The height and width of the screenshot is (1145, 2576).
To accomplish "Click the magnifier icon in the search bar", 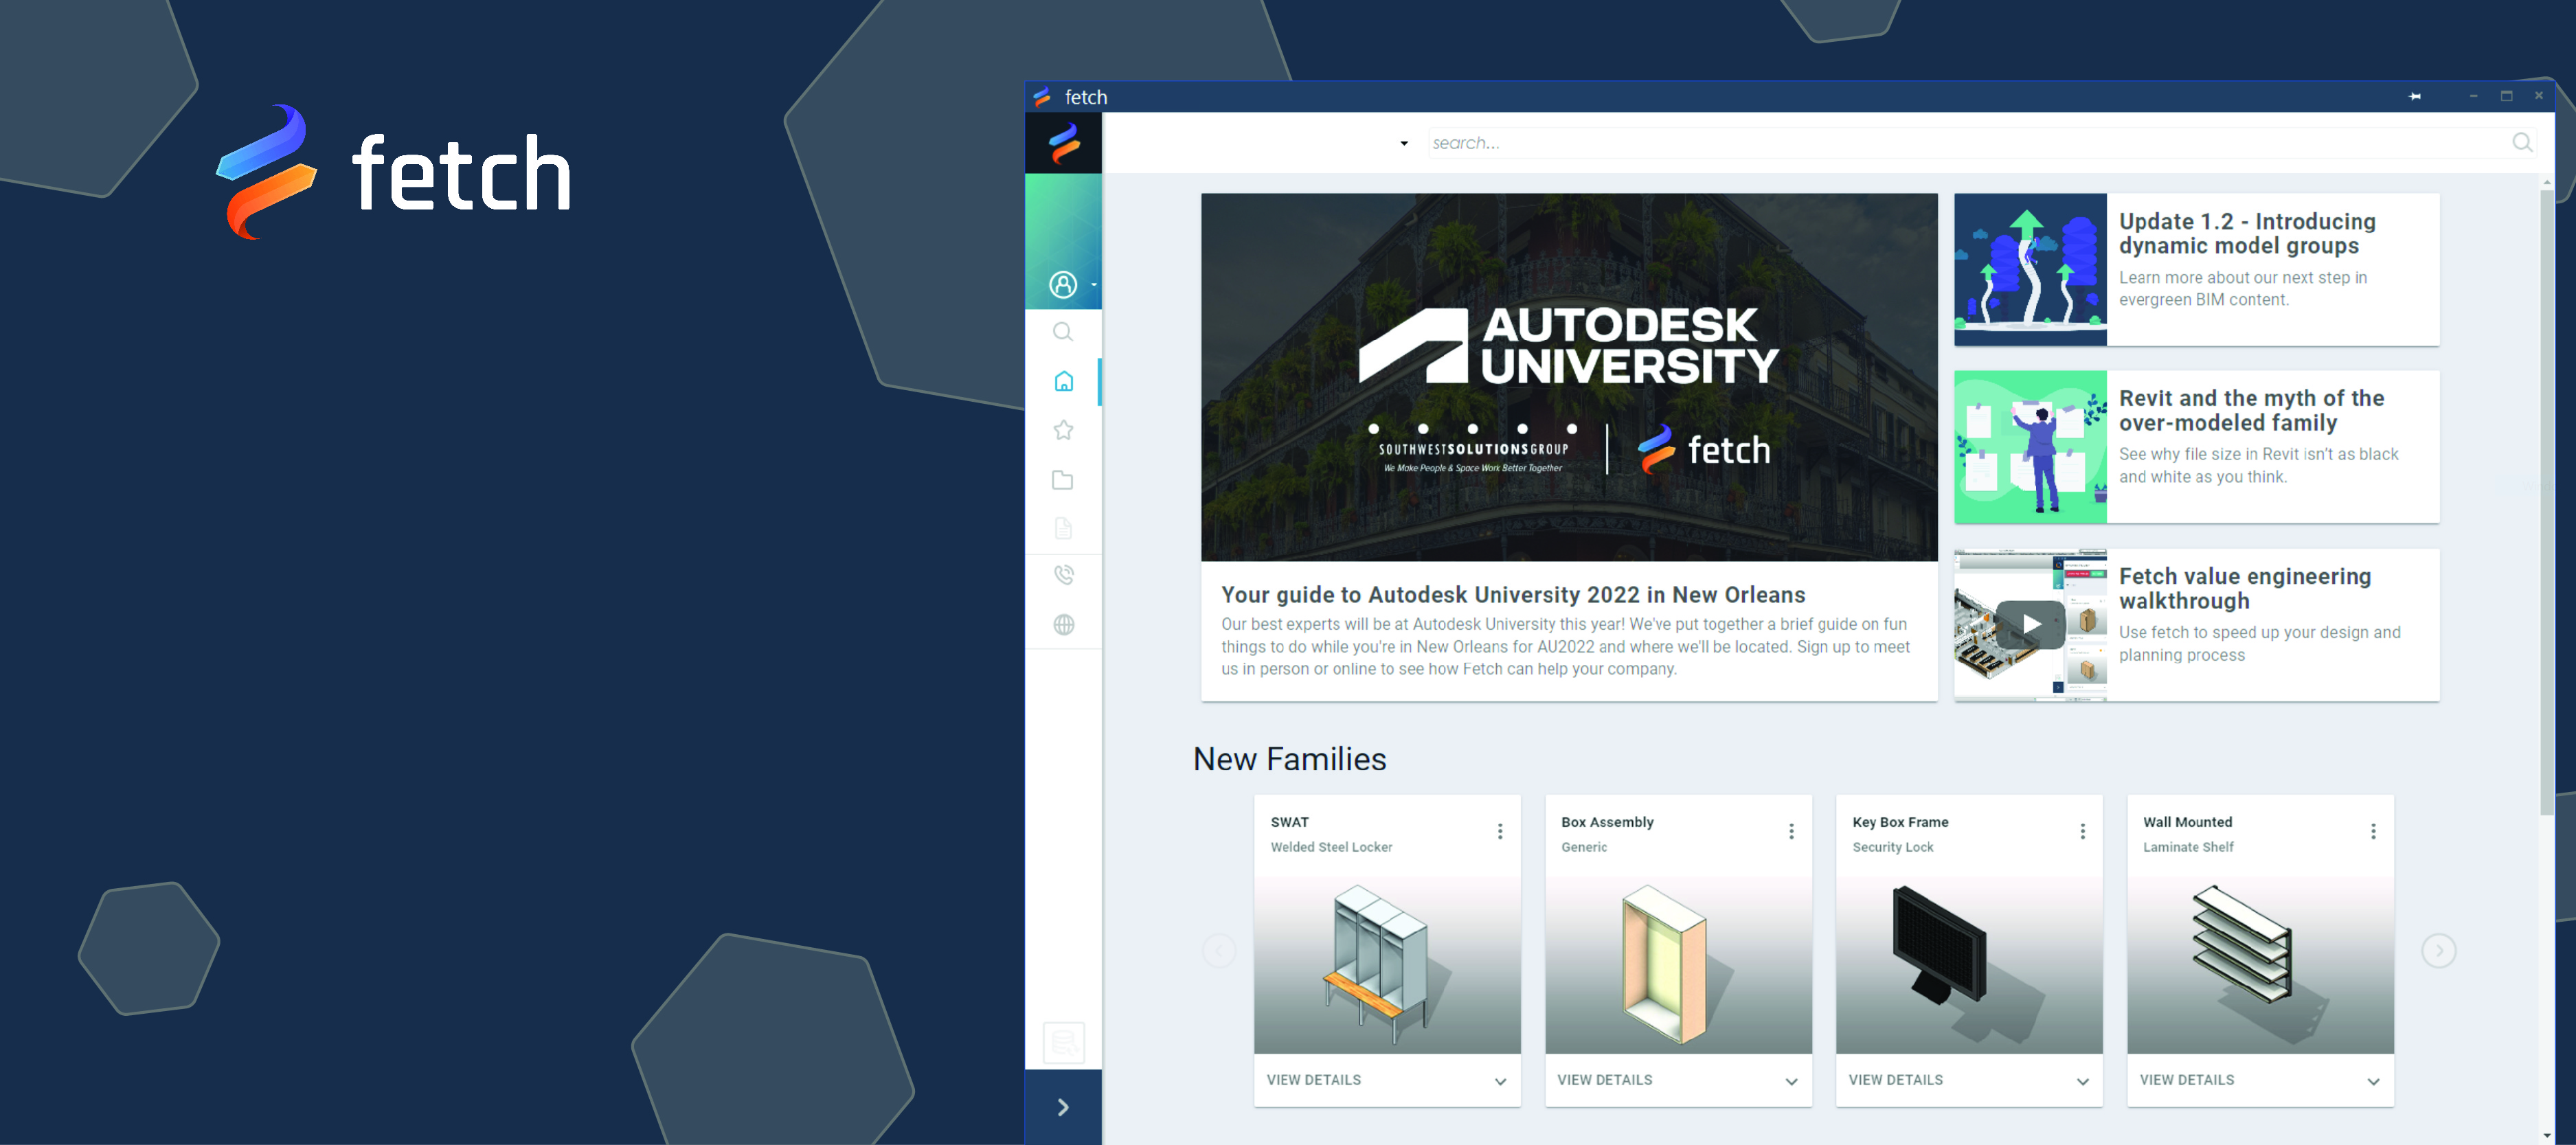I will pos(2522,142).
